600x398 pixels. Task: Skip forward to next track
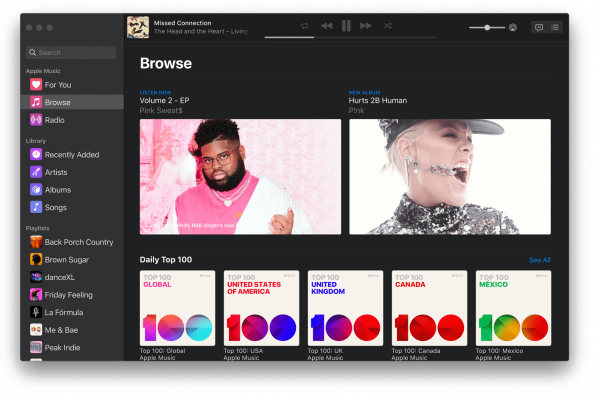(x=366, y=26)
